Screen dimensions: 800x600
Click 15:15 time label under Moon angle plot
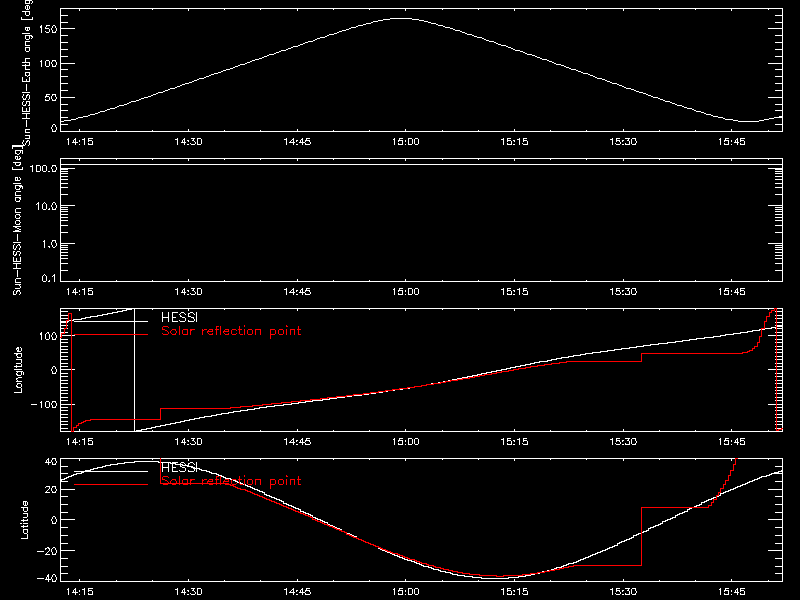(x=514, y=292)
